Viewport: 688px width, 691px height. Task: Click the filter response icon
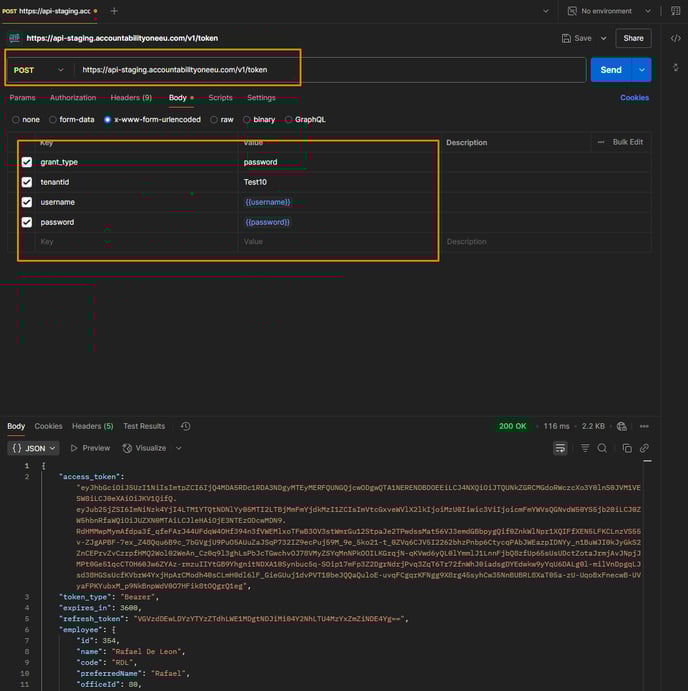[584, 448]
